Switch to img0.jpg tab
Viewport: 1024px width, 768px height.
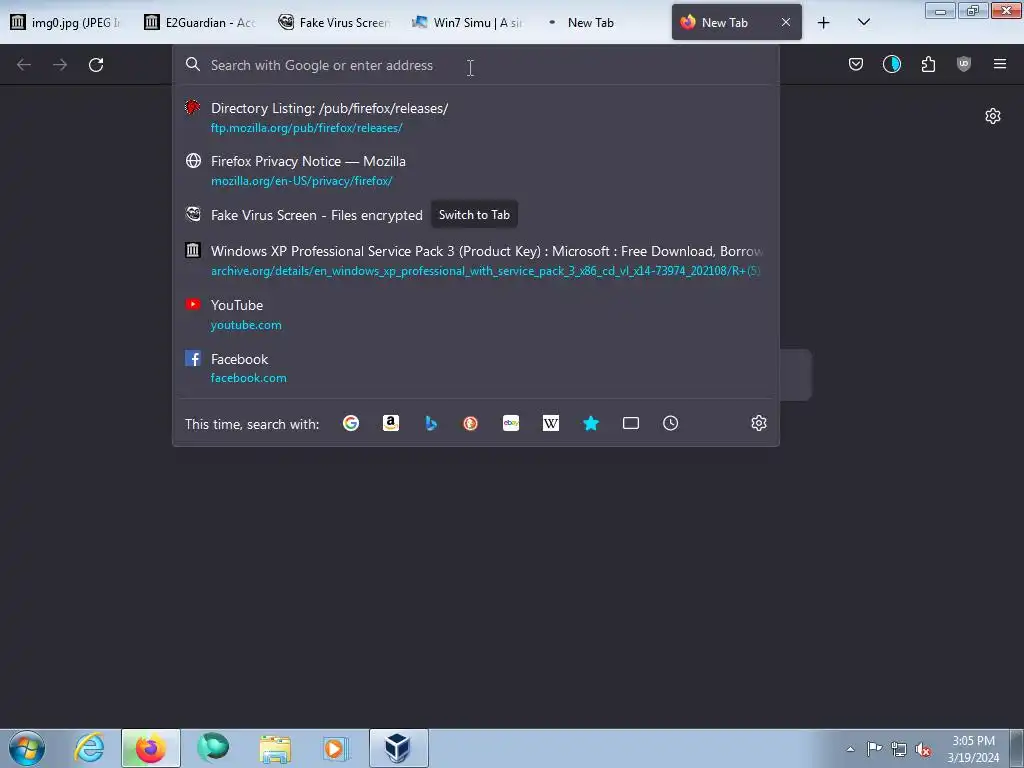click(67, 22)
